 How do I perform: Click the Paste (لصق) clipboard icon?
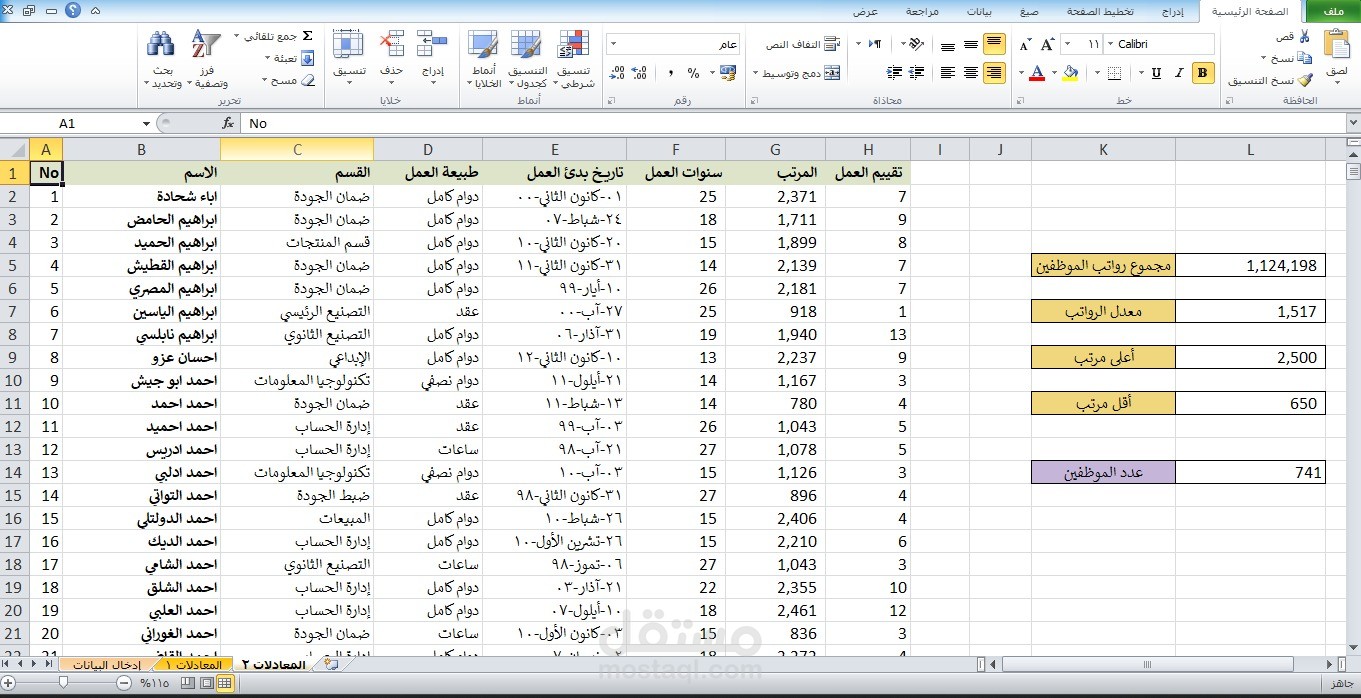pyautogui.click(x=1336, y=45)
